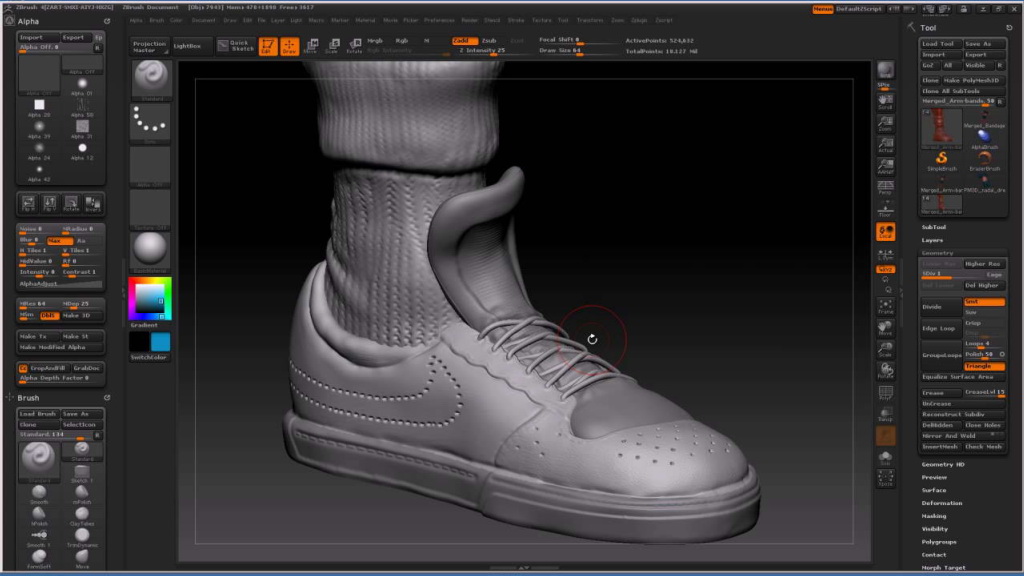Enable Zadd sculpt mode
This screenshot has height=576, width=1024.
point(464,40)
